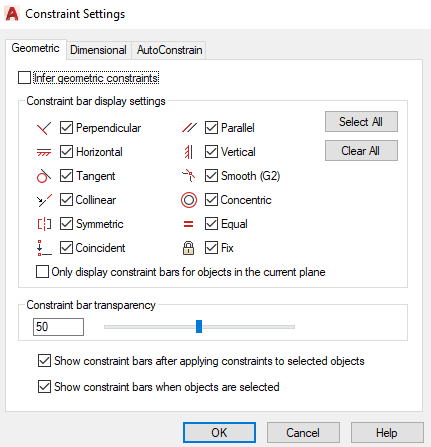Click the Horizontal constraint icon
The width and height of the screenshot is (431, 447).
[44, 152]
